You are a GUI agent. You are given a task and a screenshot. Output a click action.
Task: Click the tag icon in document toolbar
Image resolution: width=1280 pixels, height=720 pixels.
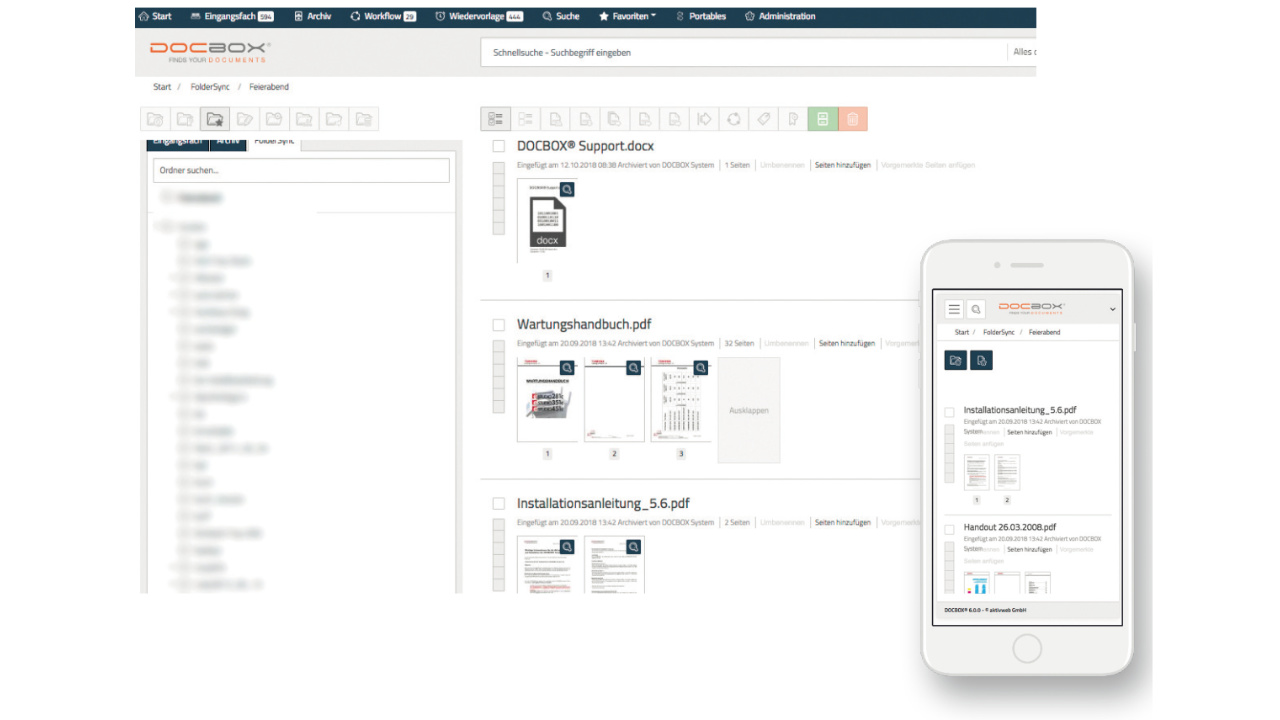click(763, 119)
